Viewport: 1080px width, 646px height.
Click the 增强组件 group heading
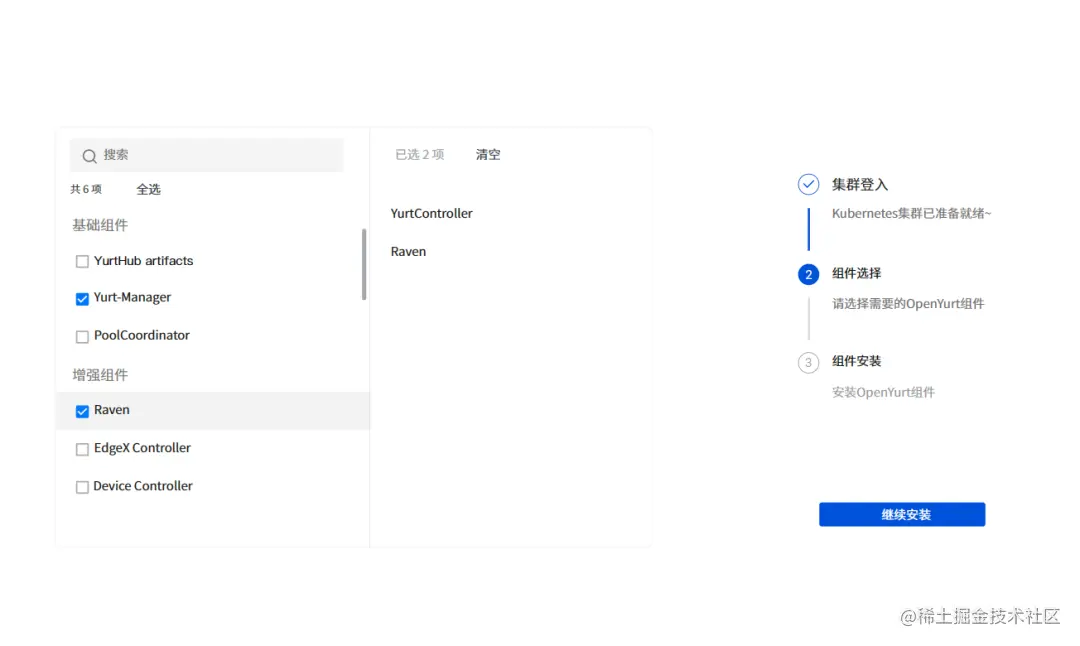[100, 375]
